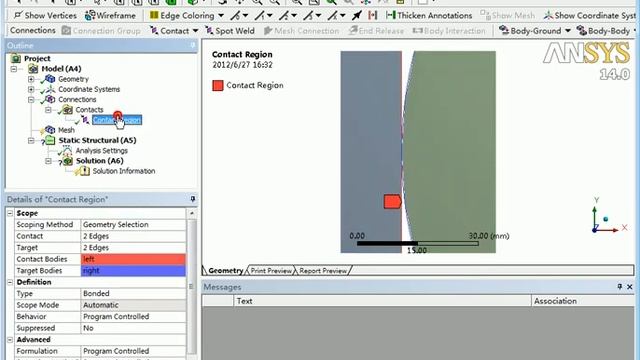Viewport: 640px width, 360px height.
Task: Switch to the Report Preview tab
Action: (x=323, y=271)
